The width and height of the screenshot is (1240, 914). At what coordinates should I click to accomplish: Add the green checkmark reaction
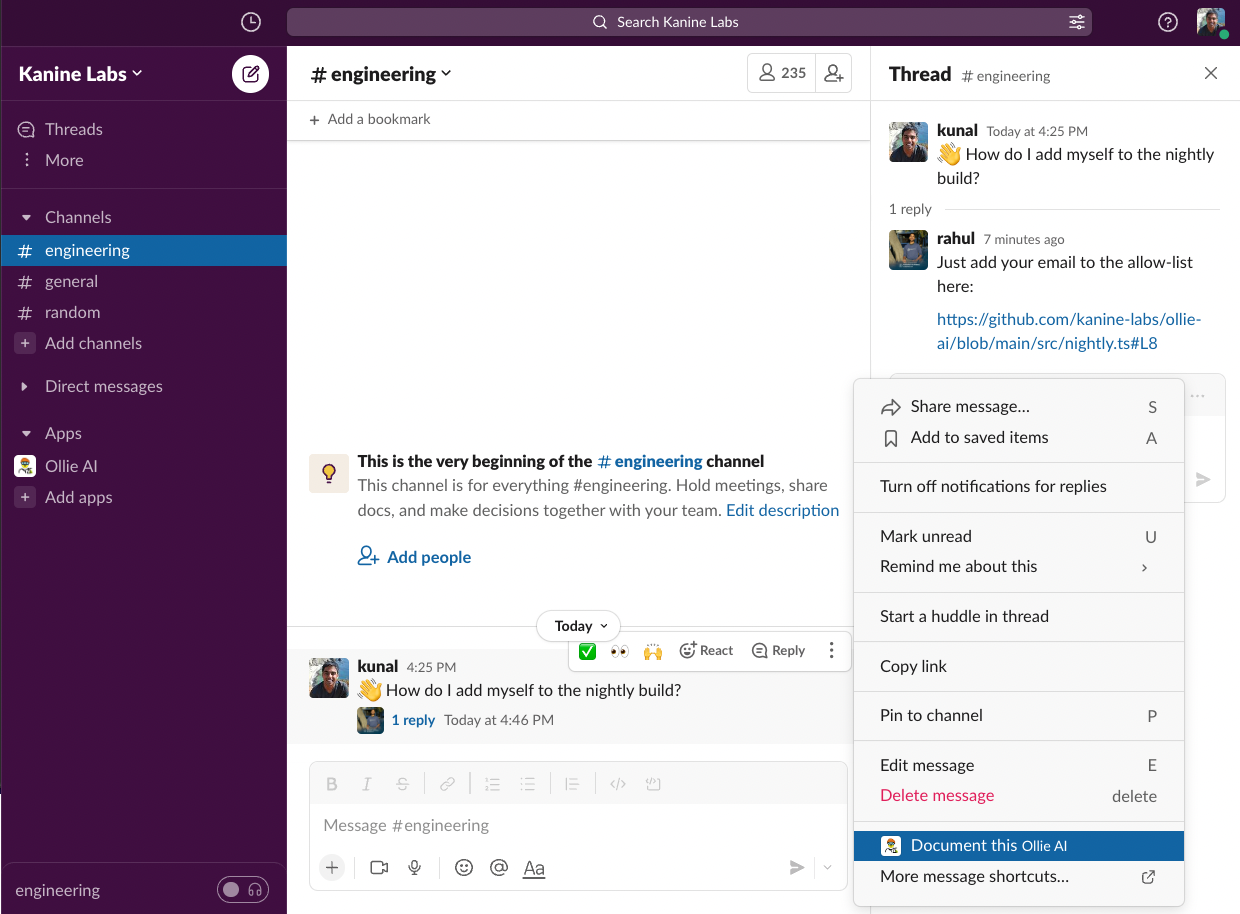588,651
